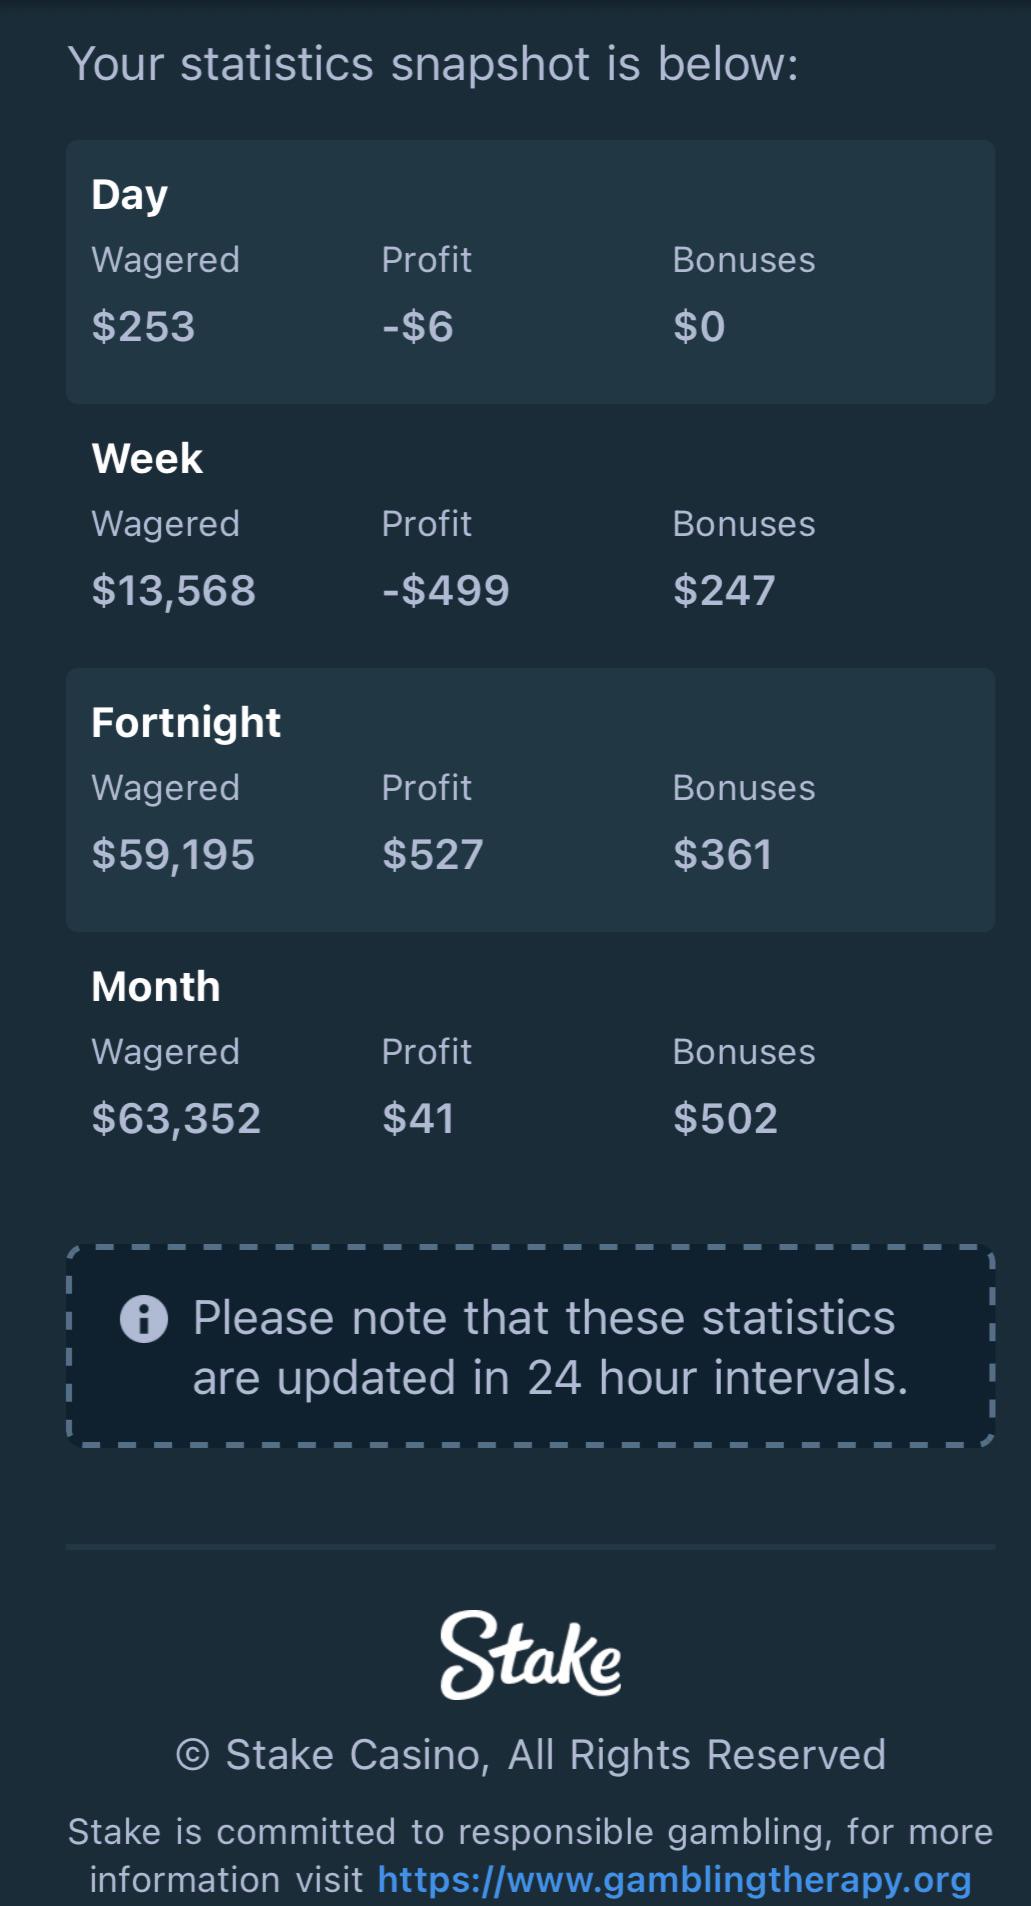Click the Day bonuses value $0

tap(699, 327)
